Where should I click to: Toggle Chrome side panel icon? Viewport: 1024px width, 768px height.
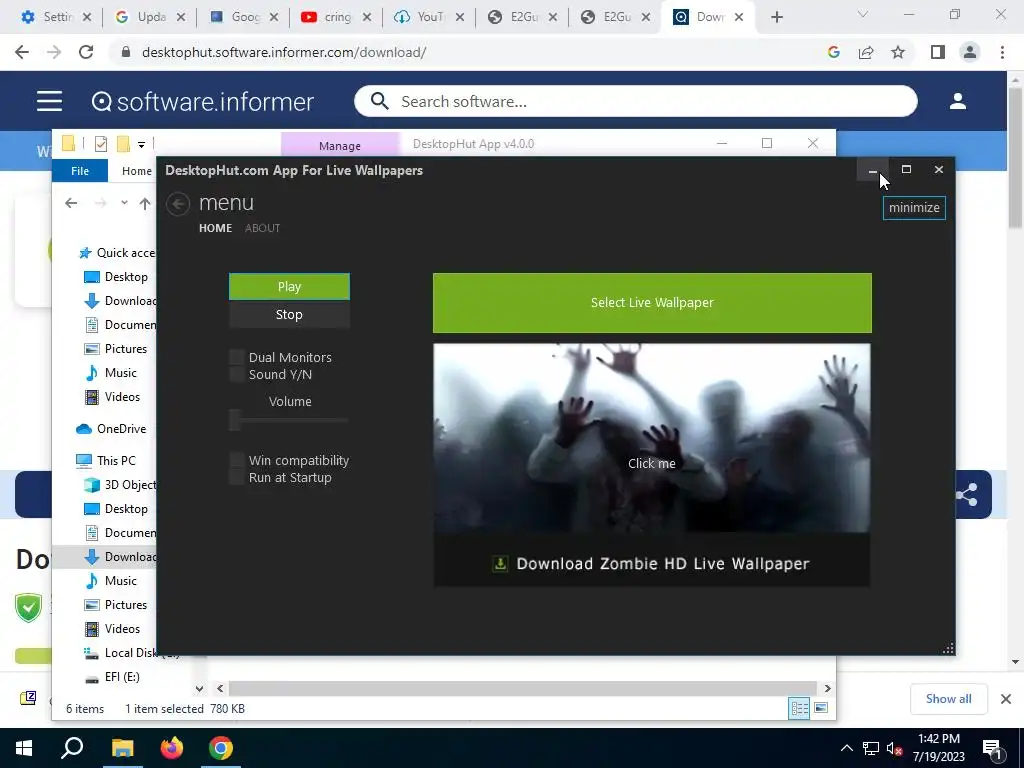tap(938, 52)
